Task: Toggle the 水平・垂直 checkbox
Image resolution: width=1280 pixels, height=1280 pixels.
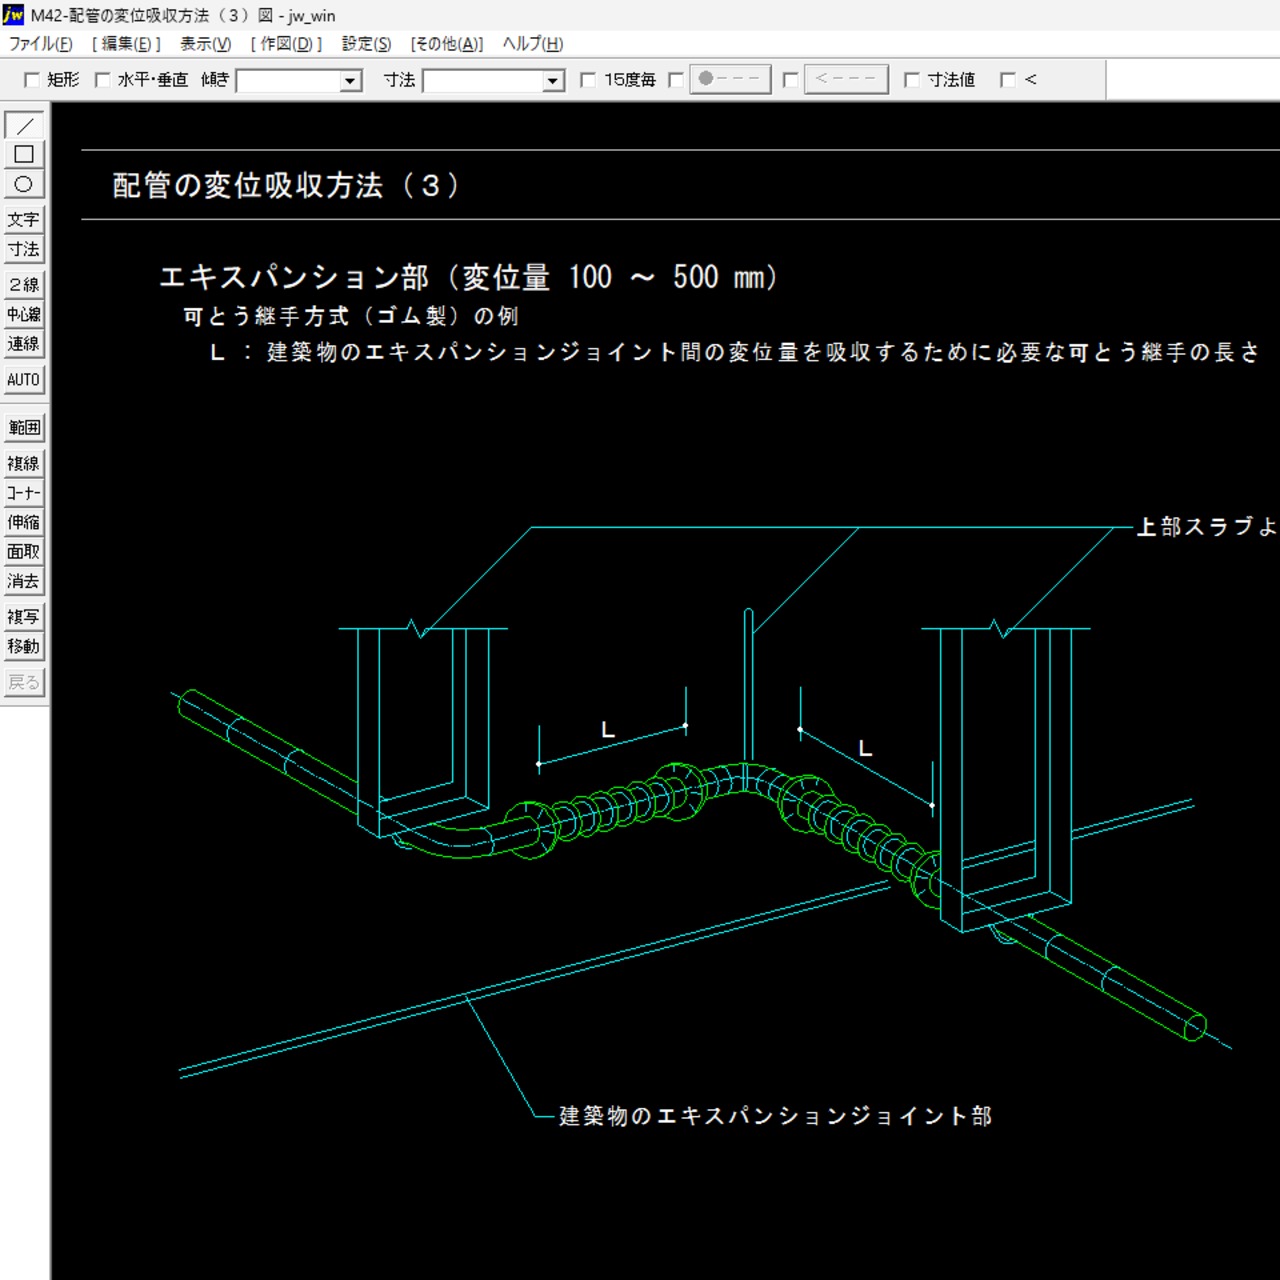Action: (102, 80)
